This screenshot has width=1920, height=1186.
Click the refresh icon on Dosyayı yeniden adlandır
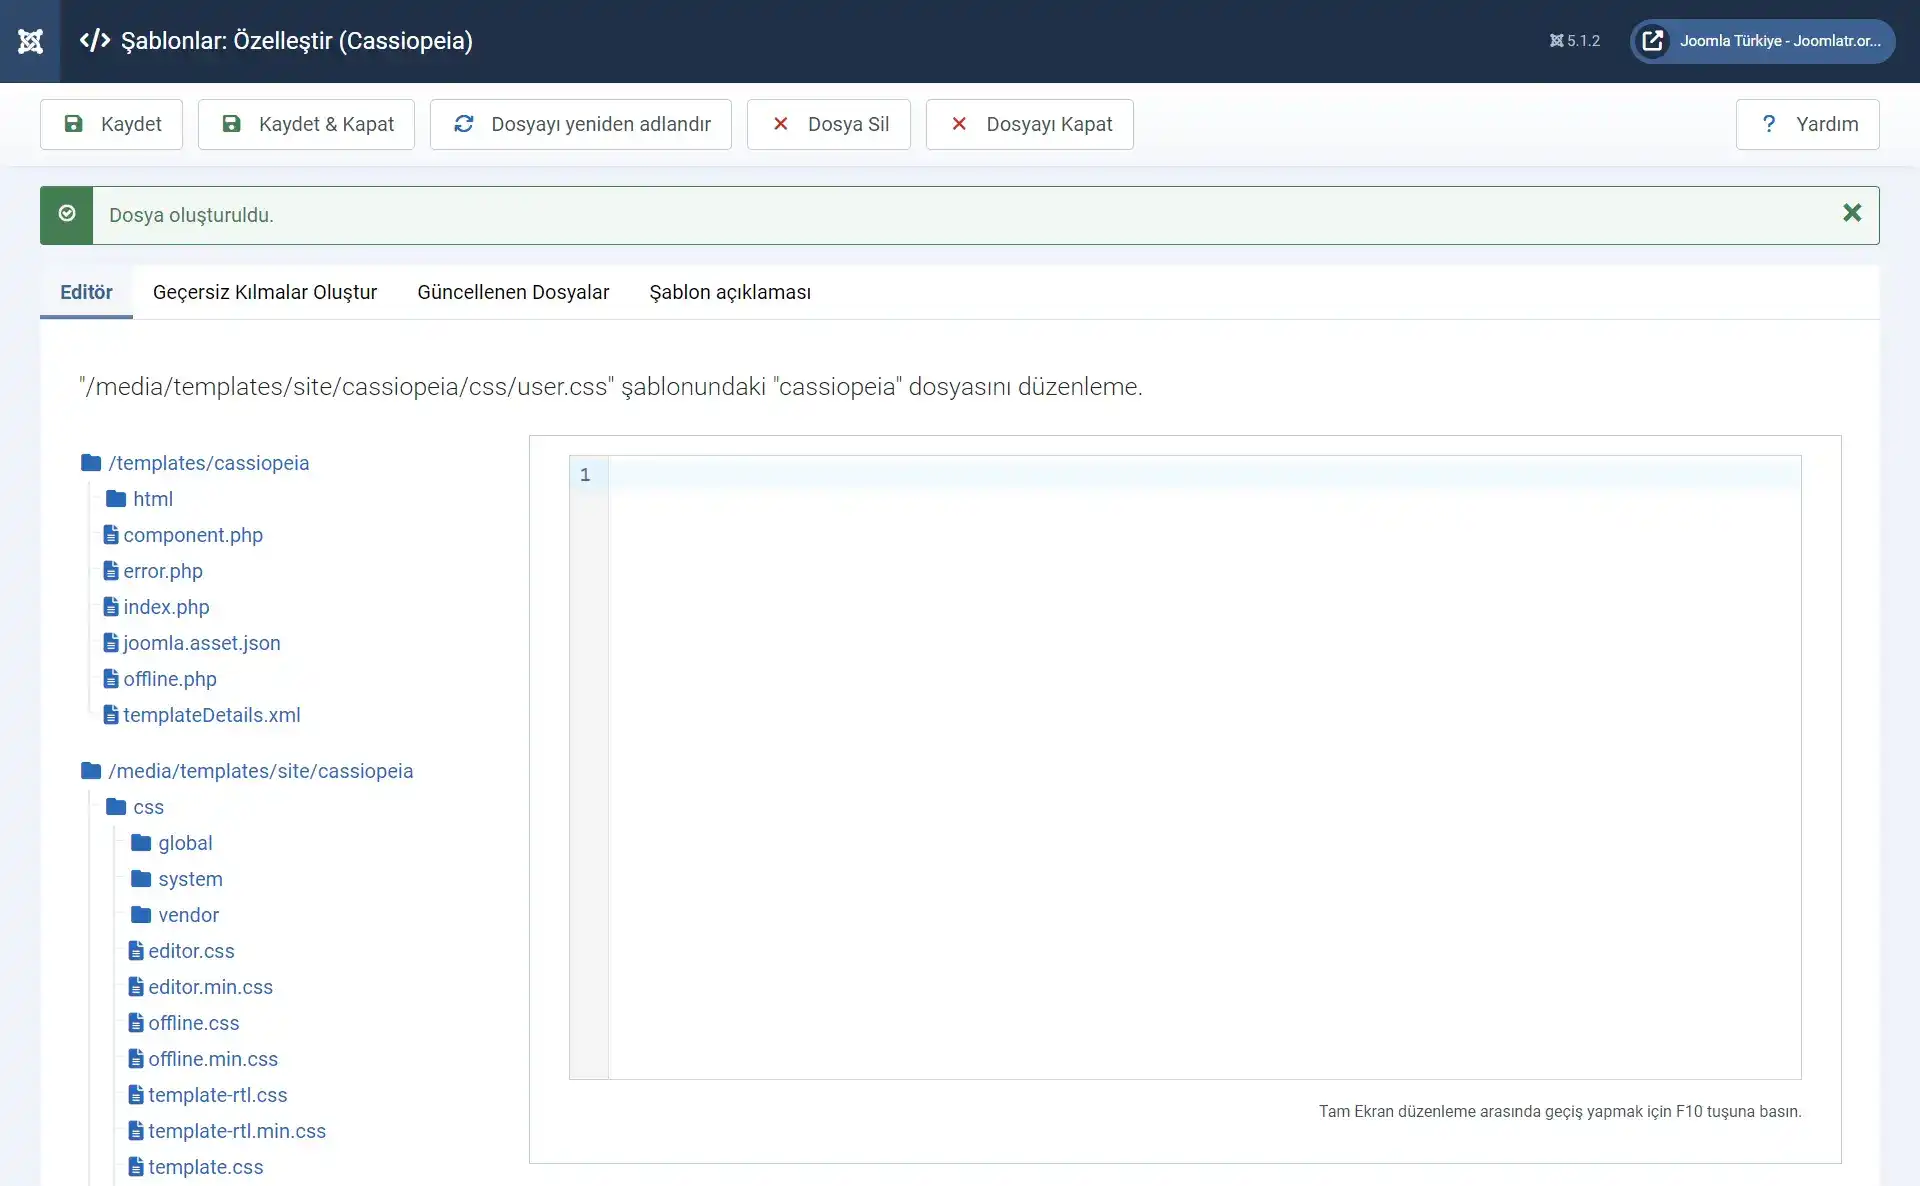point(463,123)
